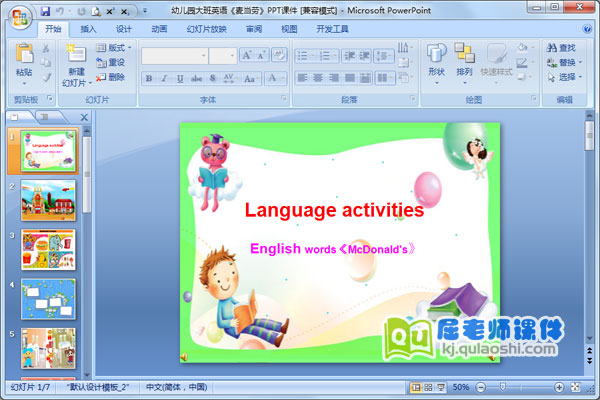
Task: Apply strikethrough with the abc icon
Action: [x=197, y=78]
